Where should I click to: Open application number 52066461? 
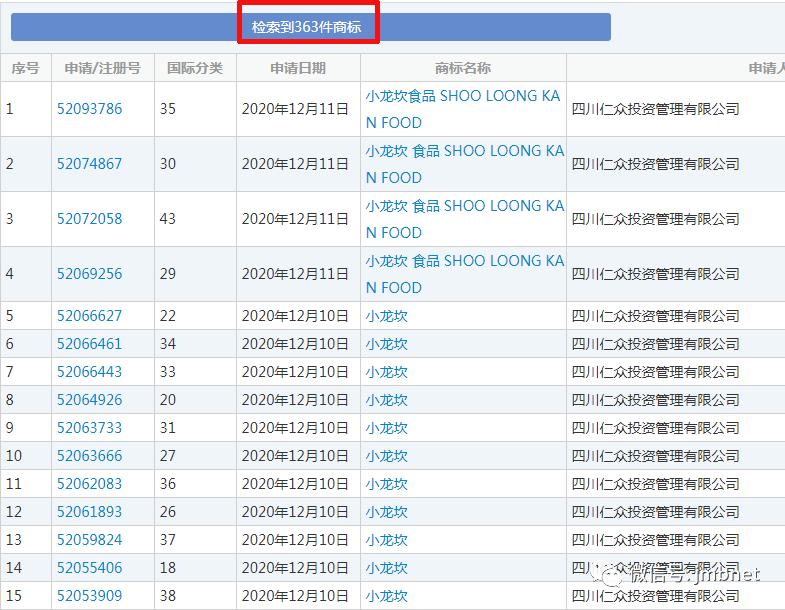tap(89, 344)
